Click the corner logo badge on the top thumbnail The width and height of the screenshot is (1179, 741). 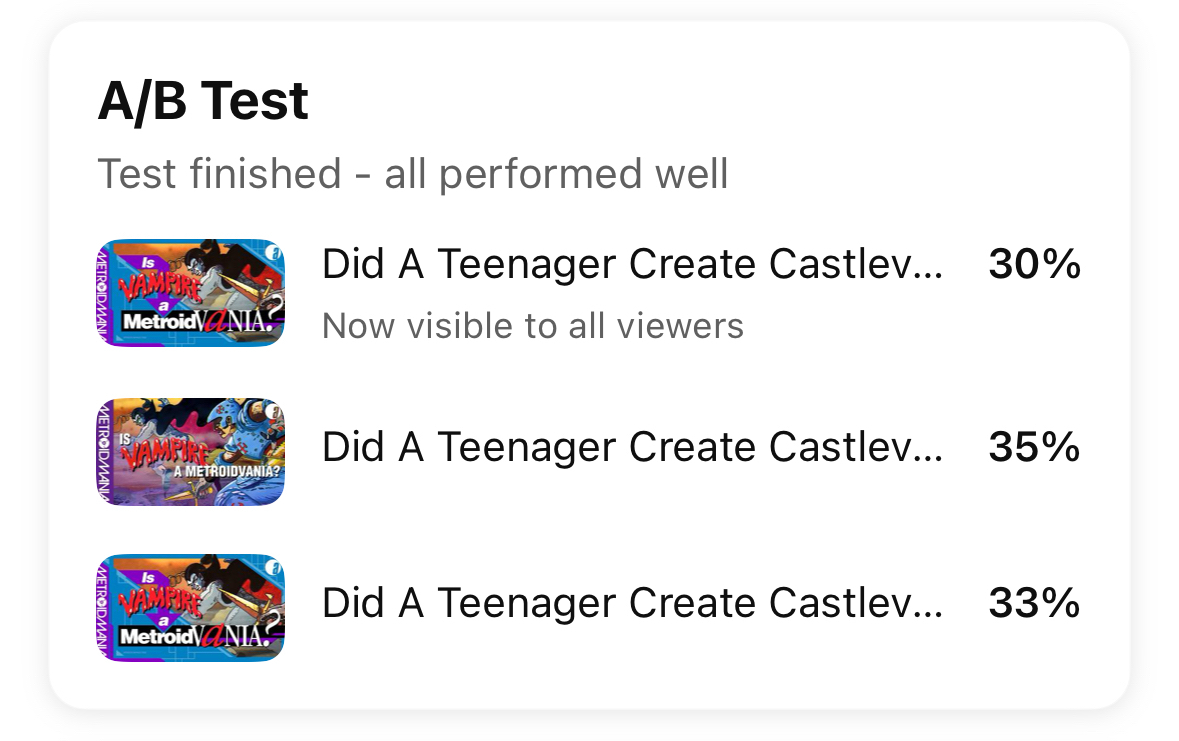click(x=274, y=255)
